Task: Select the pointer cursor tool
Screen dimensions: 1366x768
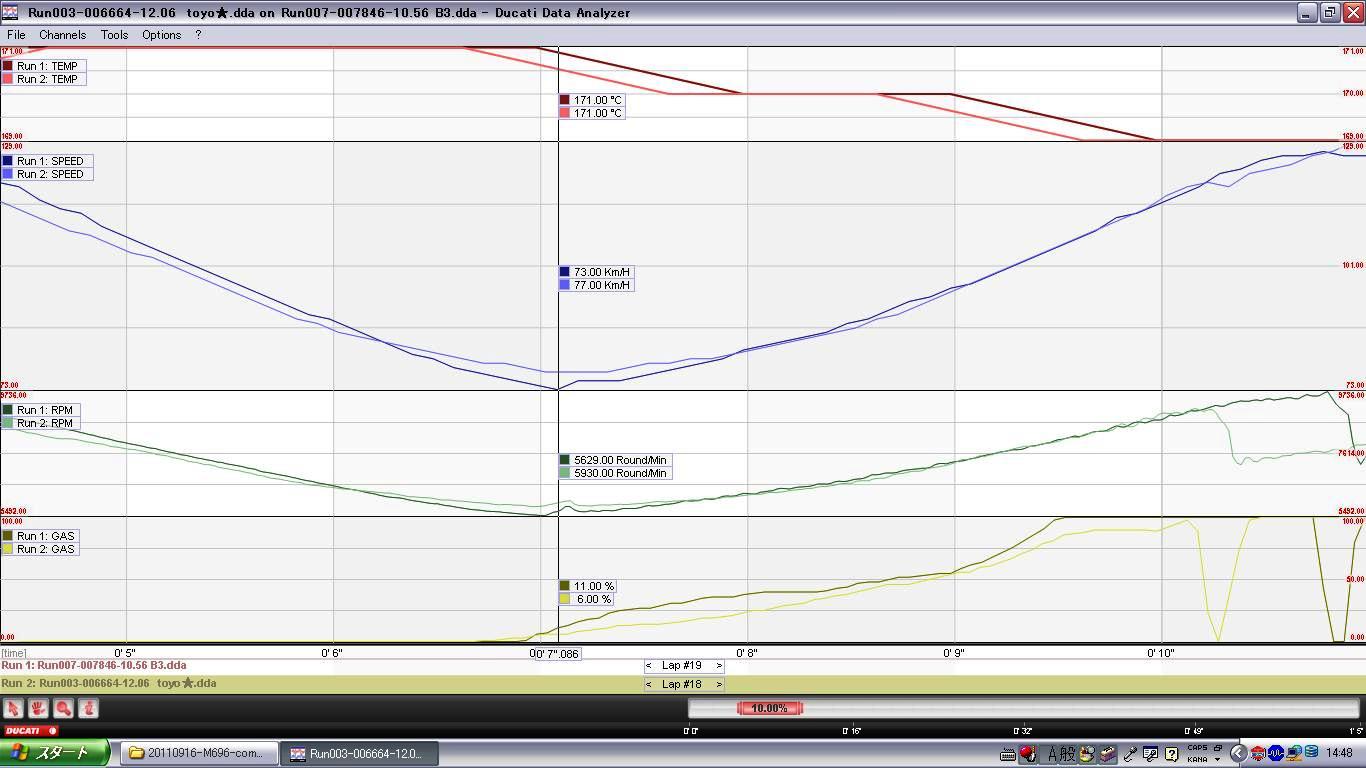Action: coord(13,708)
